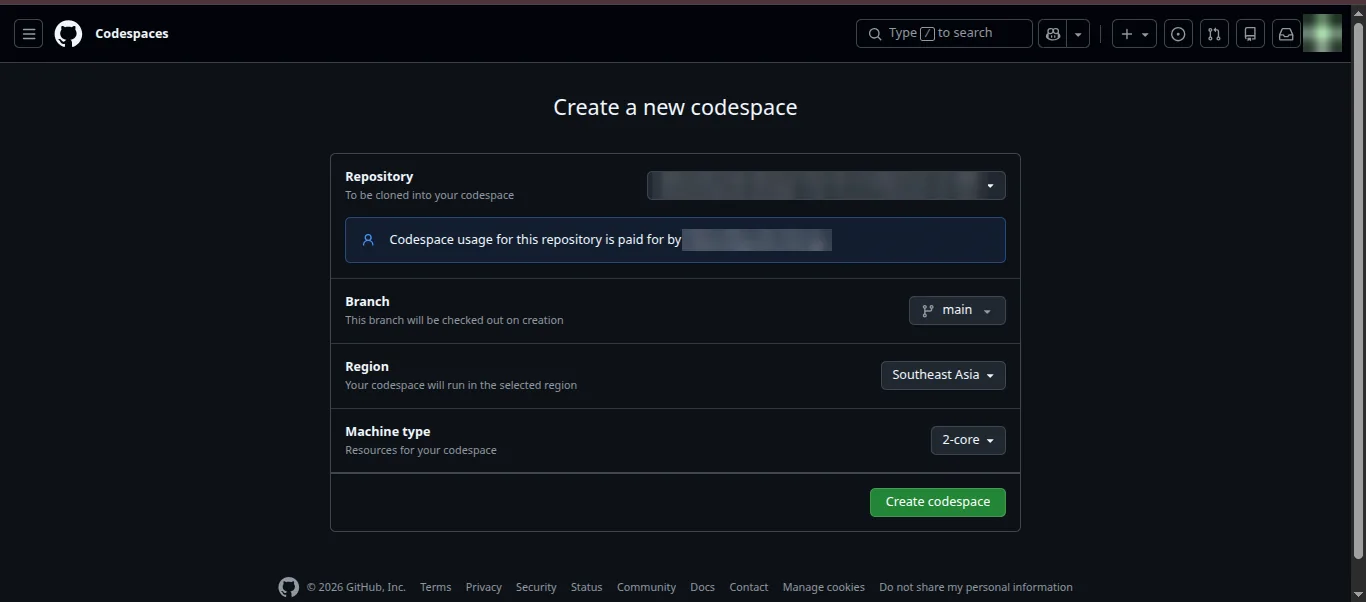Click the Create codespace button
1366x602 pixels.
pyautogui.click(x=938, y=502)
